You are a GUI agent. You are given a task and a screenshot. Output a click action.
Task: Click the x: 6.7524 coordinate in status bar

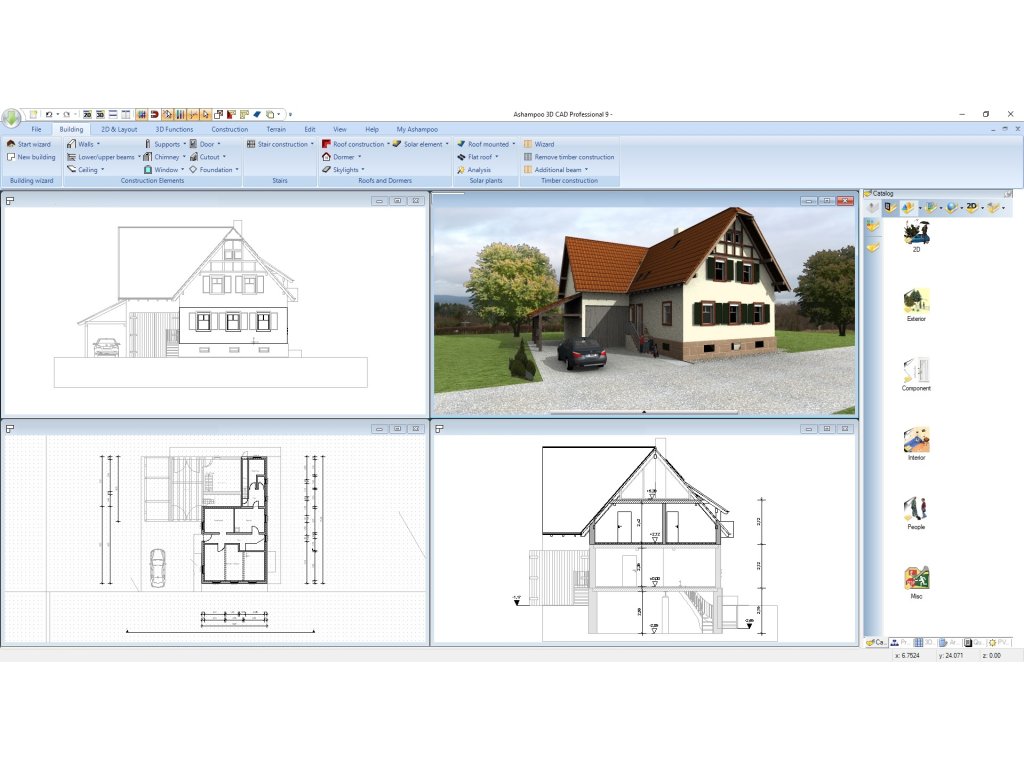point(907,656)
